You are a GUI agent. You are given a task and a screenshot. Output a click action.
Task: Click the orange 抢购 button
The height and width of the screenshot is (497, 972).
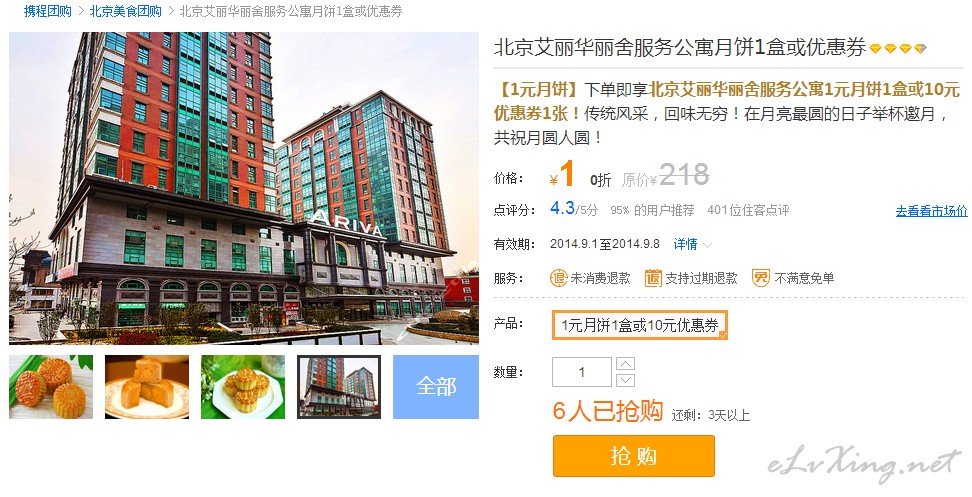click(634, 456)
